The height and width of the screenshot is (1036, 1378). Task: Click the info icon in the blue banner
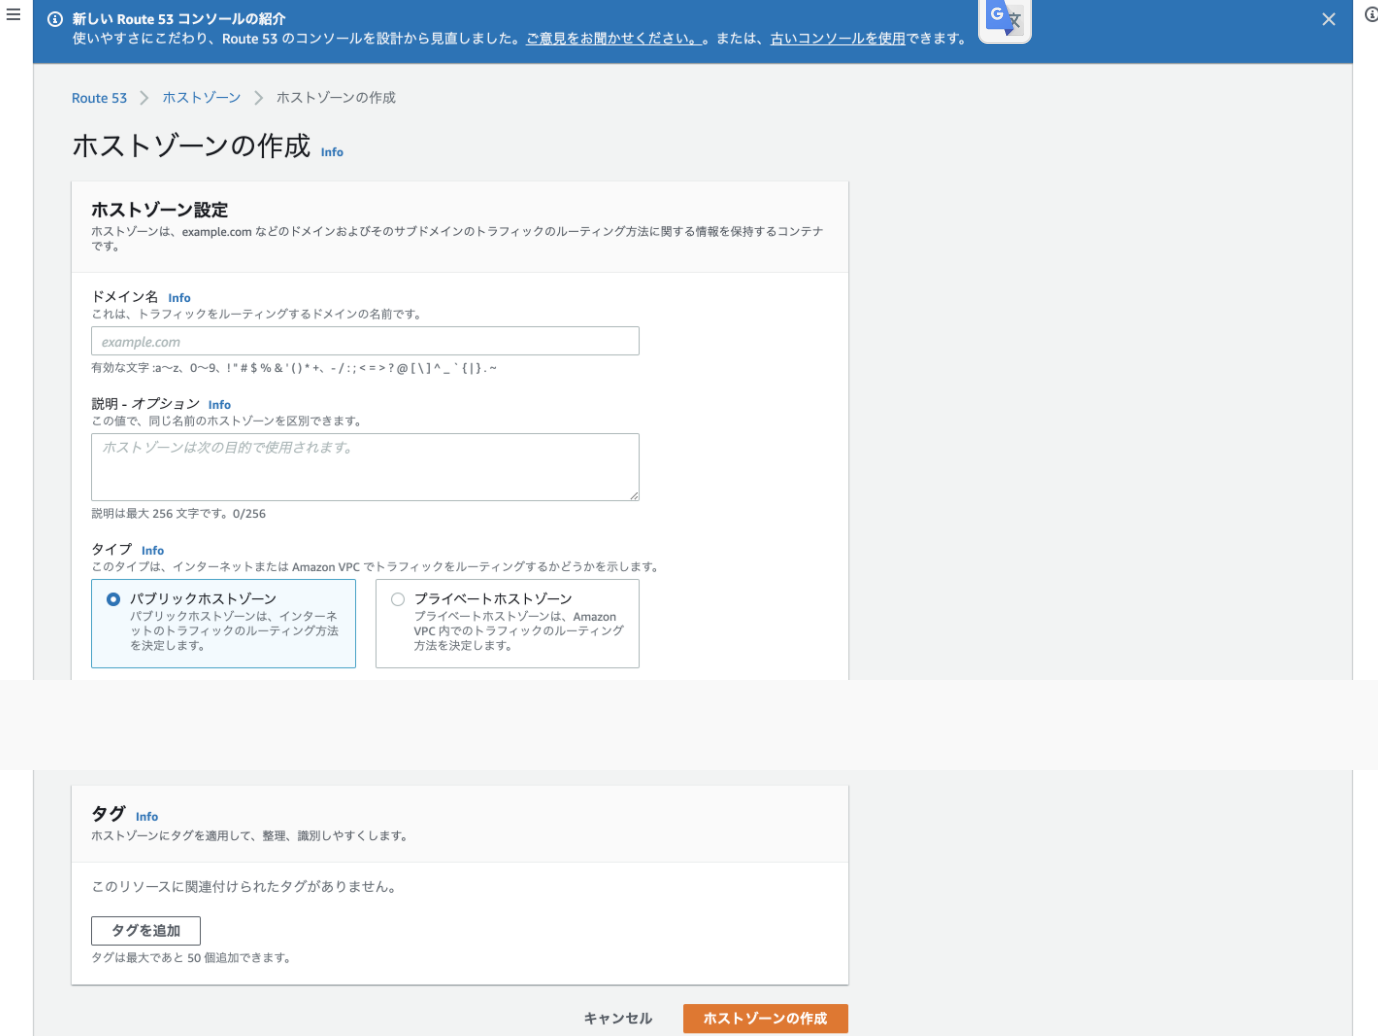click(x=55, y=19)
